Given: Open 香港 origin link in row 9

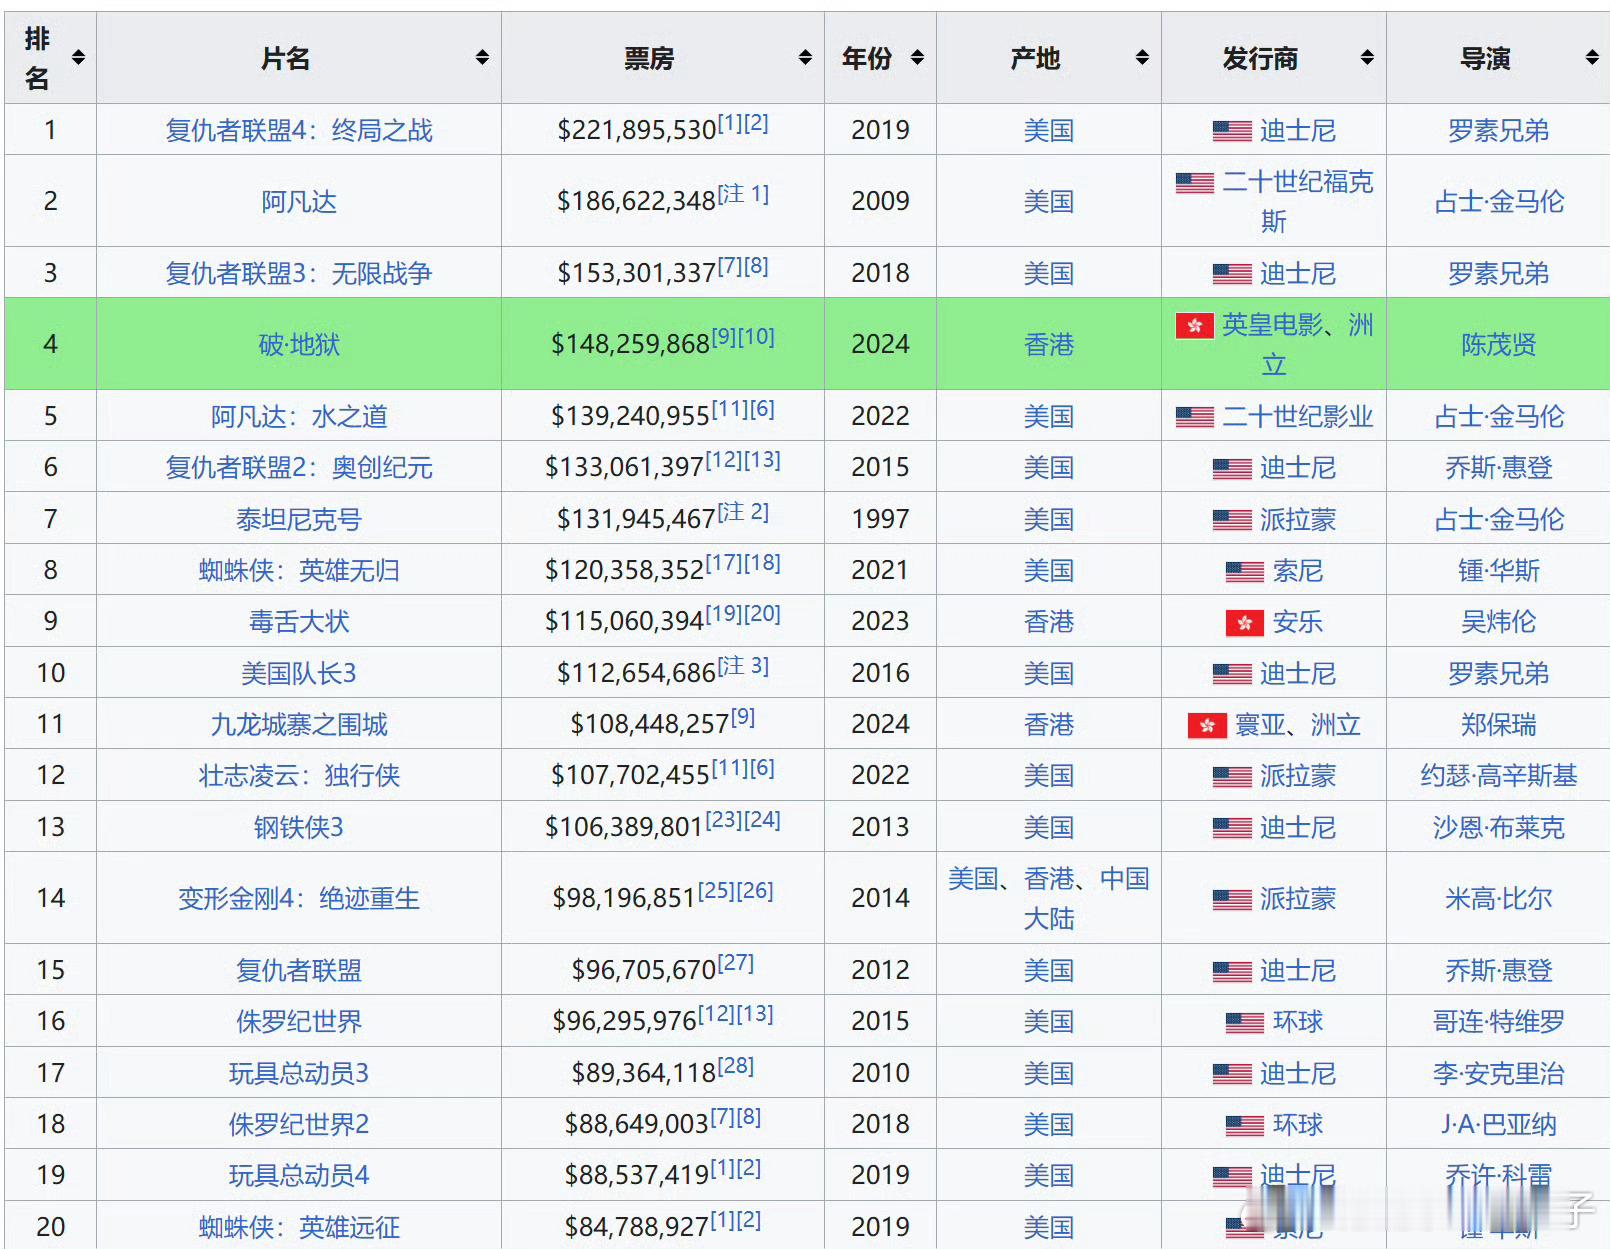Looking at the screenshot, I should [1049, 621].
